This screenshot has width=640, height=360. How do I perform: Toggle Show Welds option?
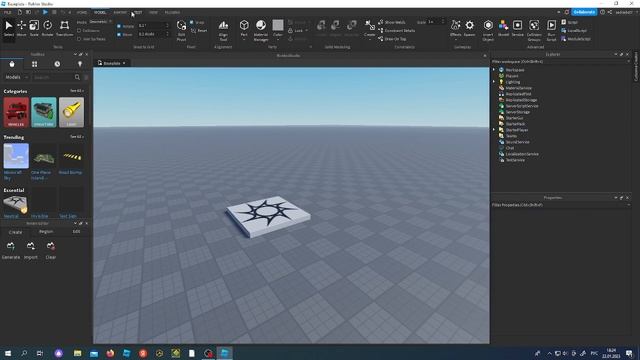(x=392, y=22)
